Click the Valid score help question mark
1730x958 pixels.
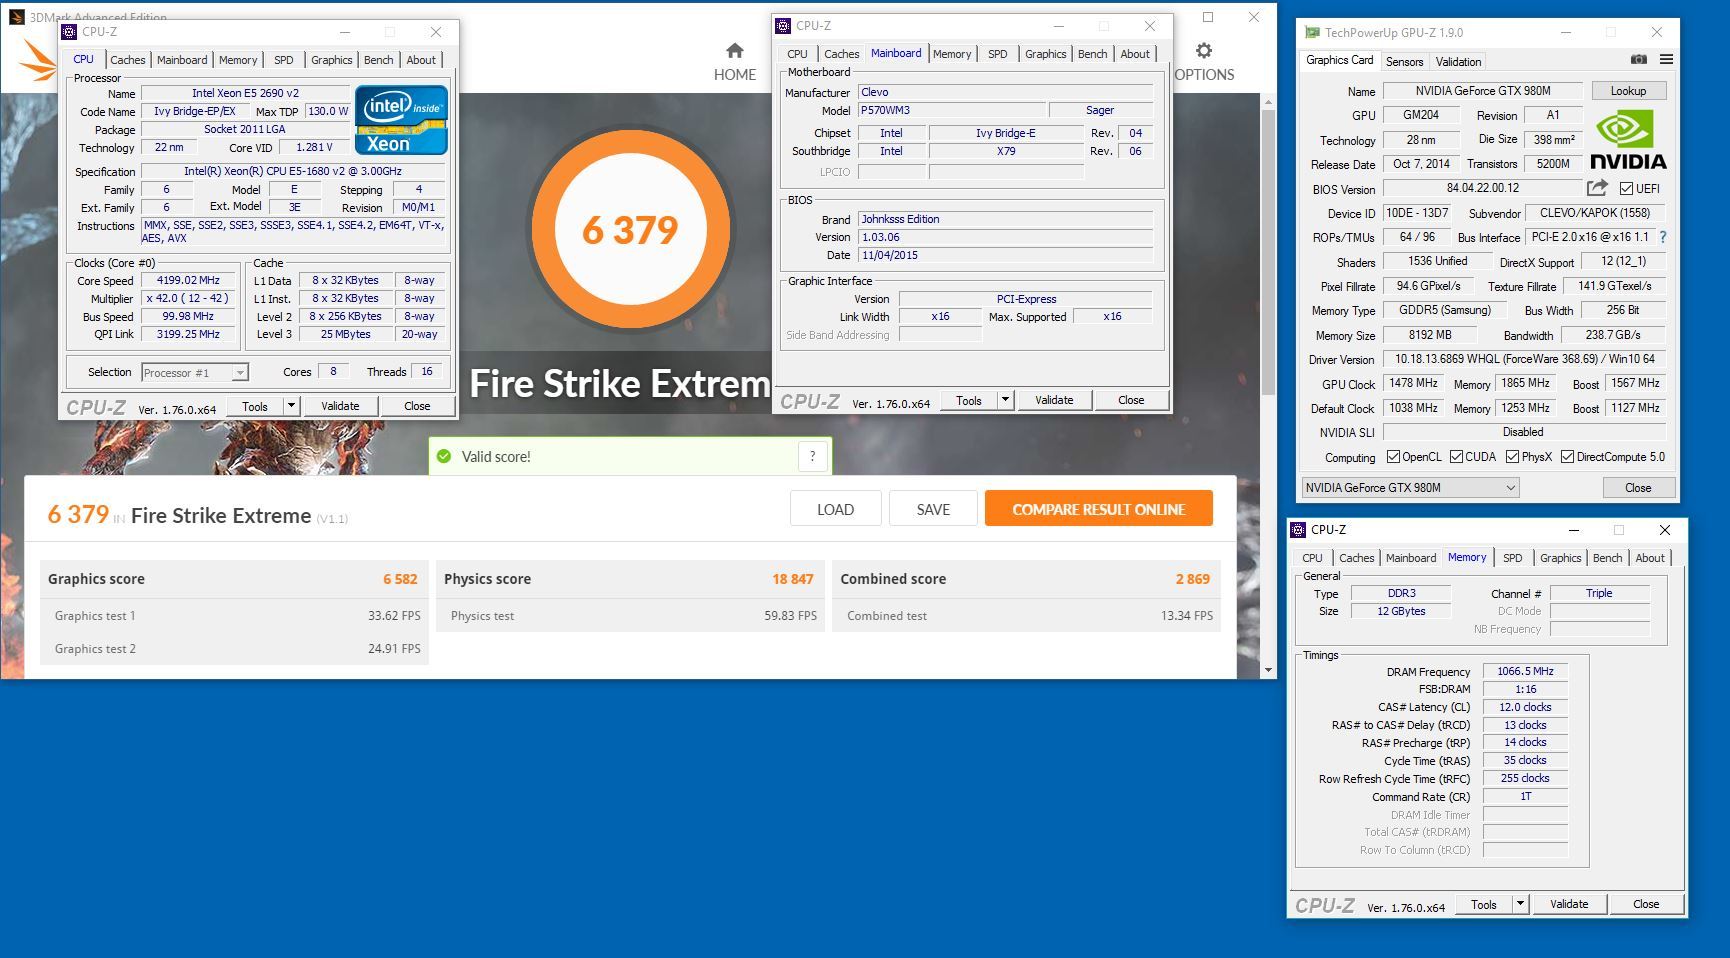coord(813,457)
